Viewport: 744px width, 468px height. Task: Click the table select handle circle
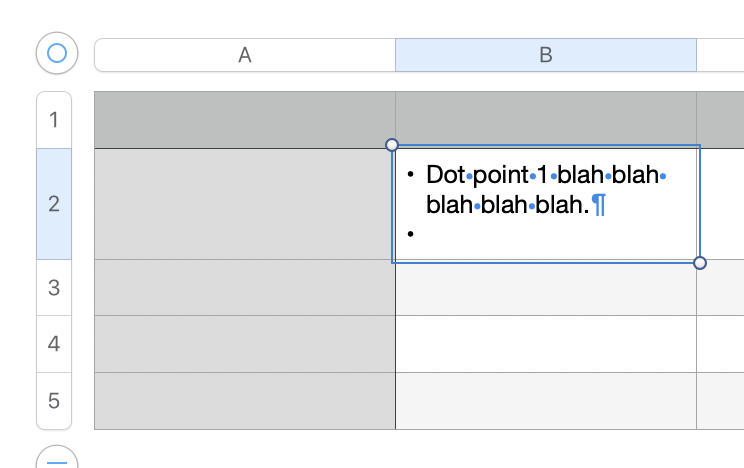(x=57, y=53)
